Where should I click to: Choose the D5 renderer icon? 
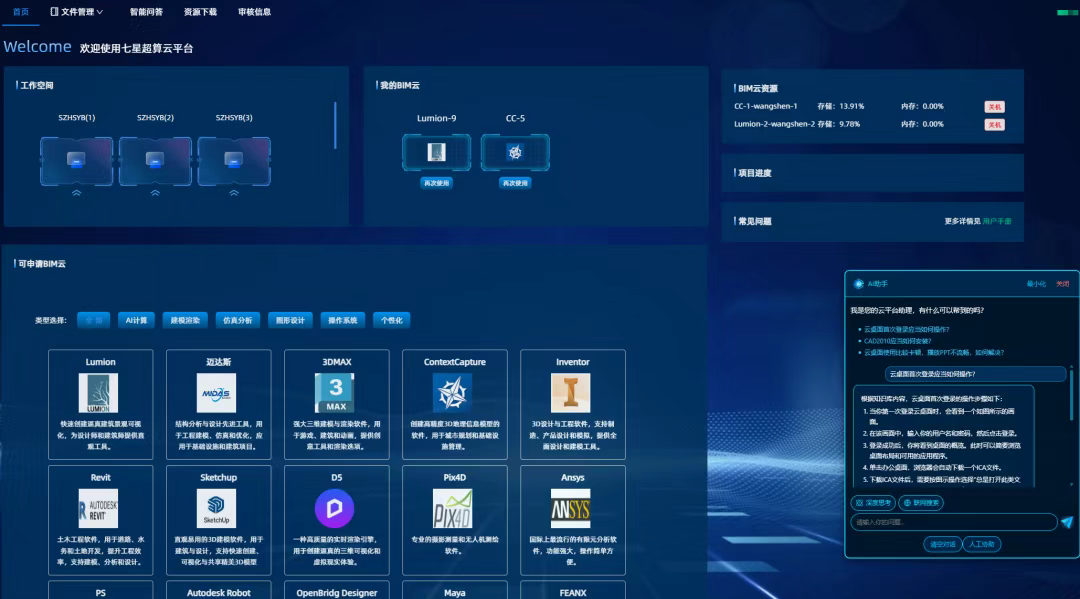tap(335, 508)
